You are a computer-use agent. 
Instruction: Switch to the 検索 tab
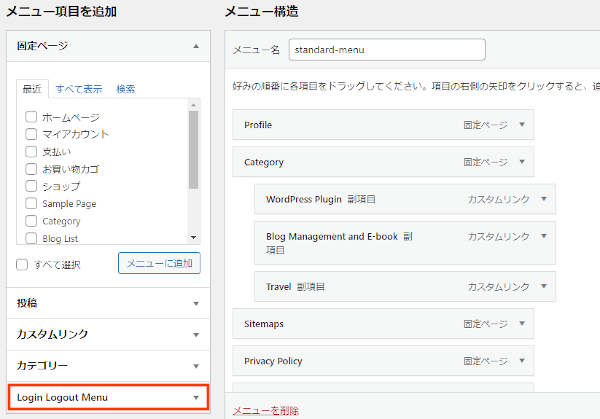click(x=126, y=89)
